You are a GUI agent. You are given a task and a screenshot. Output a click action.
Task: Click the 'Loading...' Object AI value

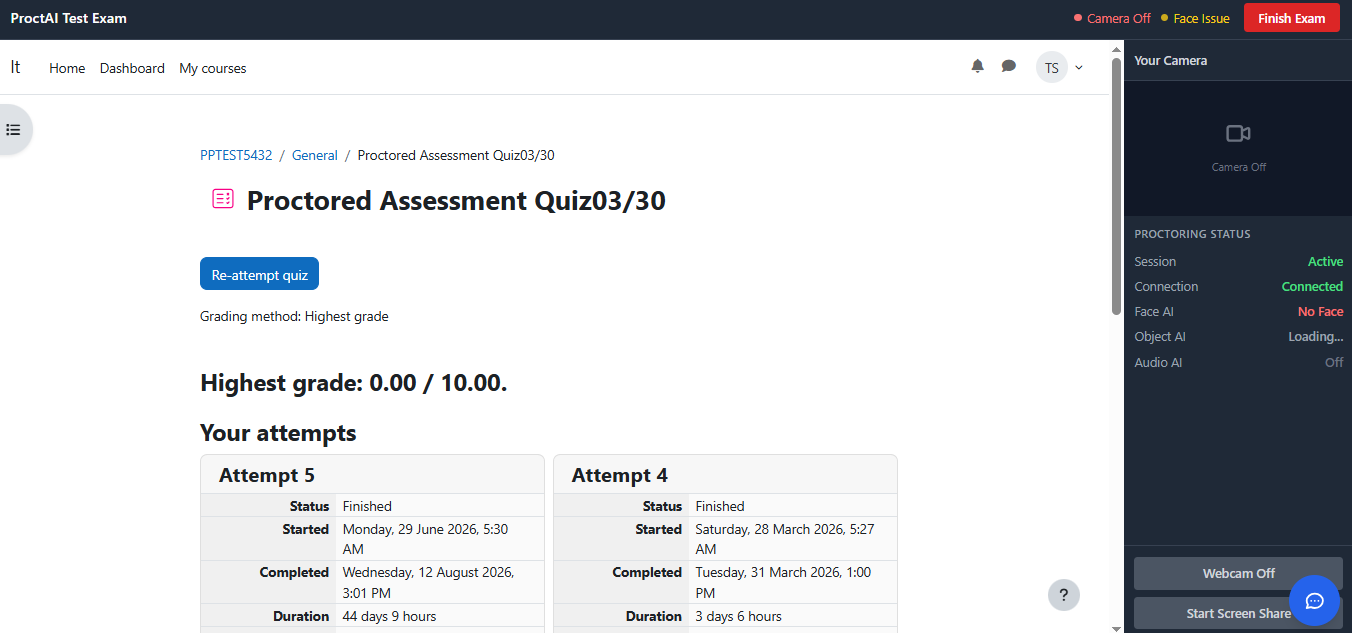1315,336
